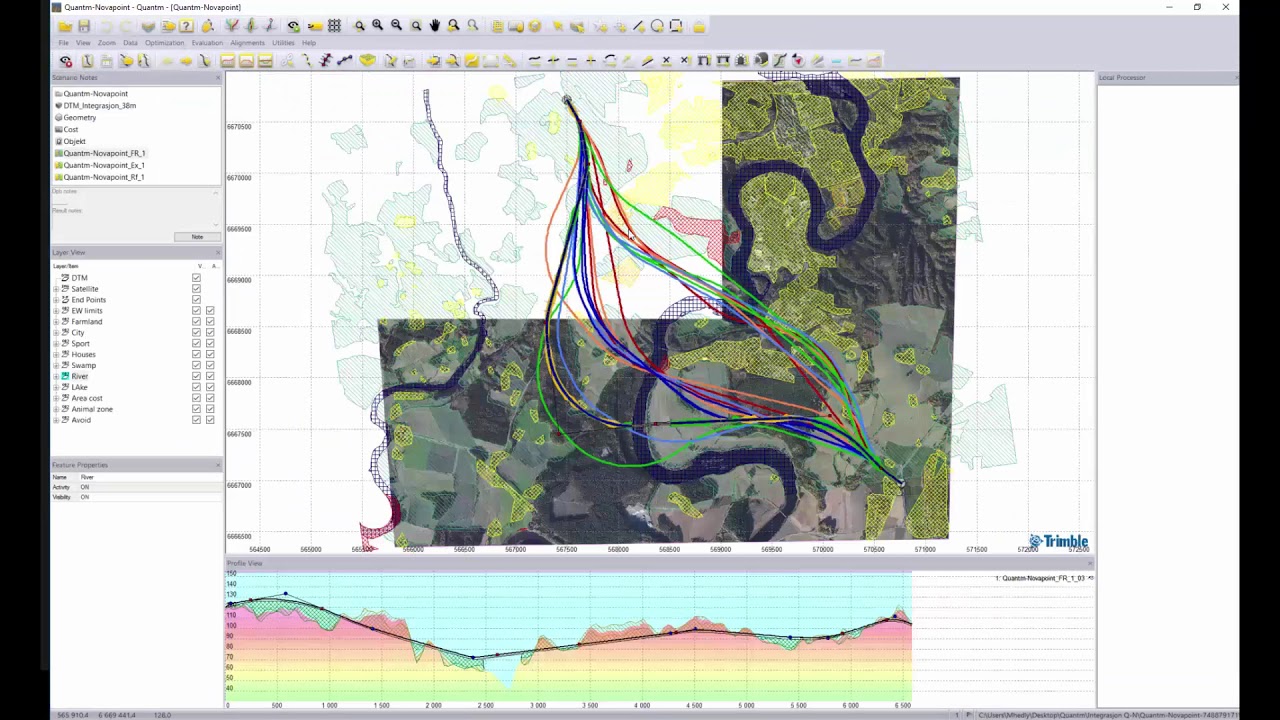This screenshot has height=720, width=1280.
Task: Open the Evaluation menu
Action: pos(207,43)
